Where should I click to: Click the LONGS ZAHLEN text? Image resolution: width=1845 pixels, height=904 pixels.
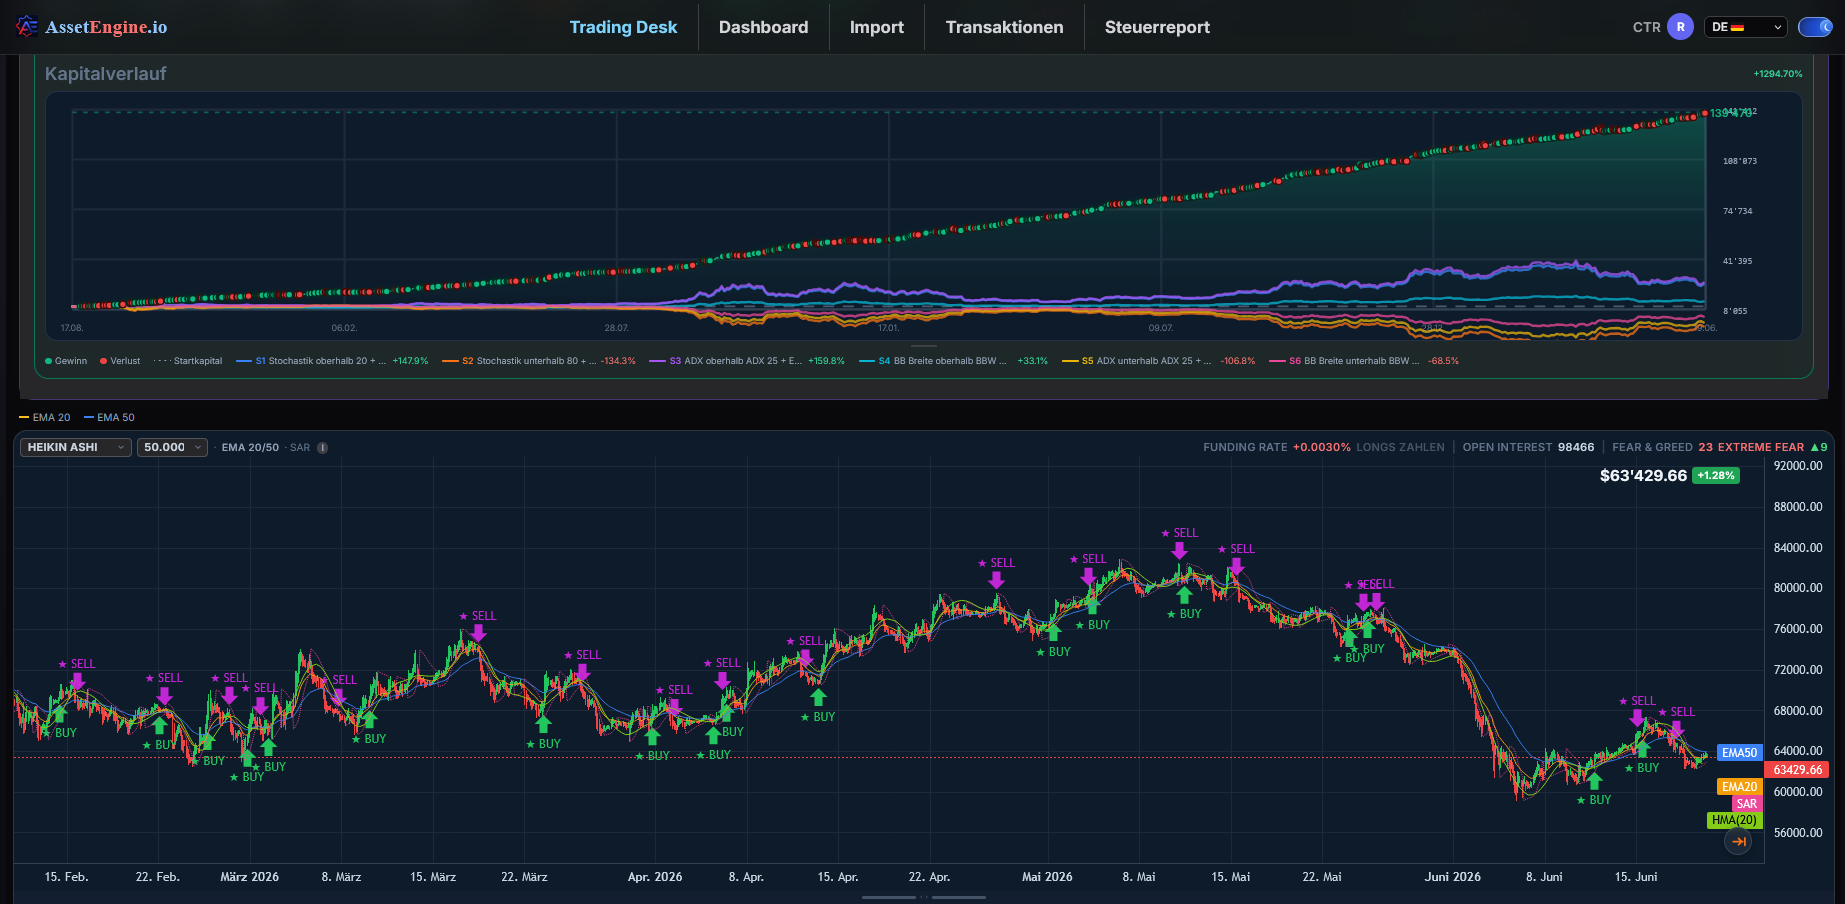click(1400, 448)
